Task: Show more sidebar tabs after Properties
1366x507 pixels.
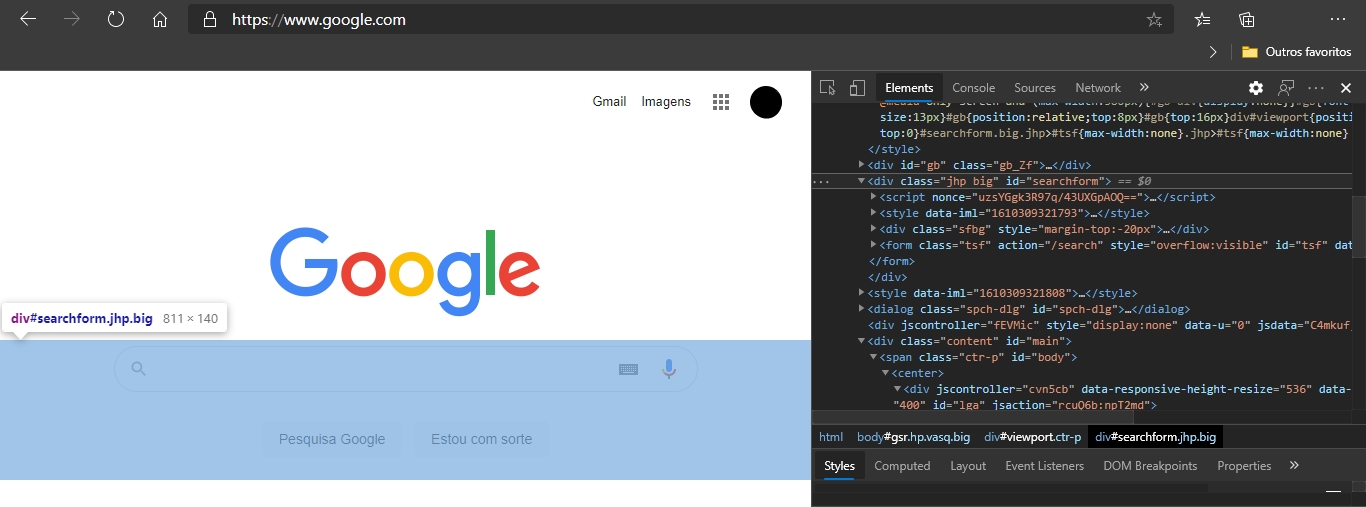Action: tap(1294, 466)
